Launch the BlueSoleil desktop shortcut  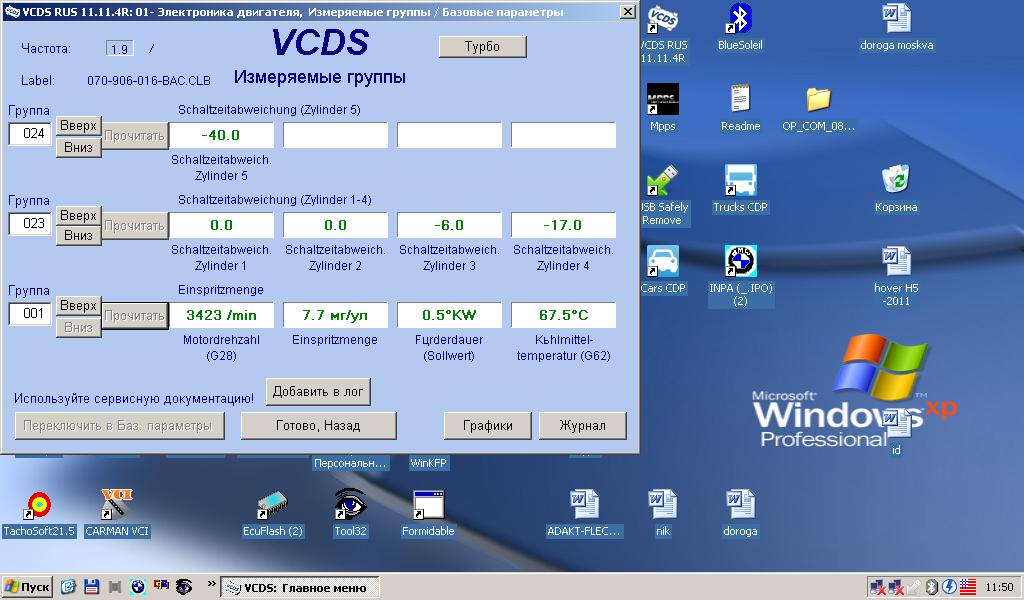tap(740, 27)
